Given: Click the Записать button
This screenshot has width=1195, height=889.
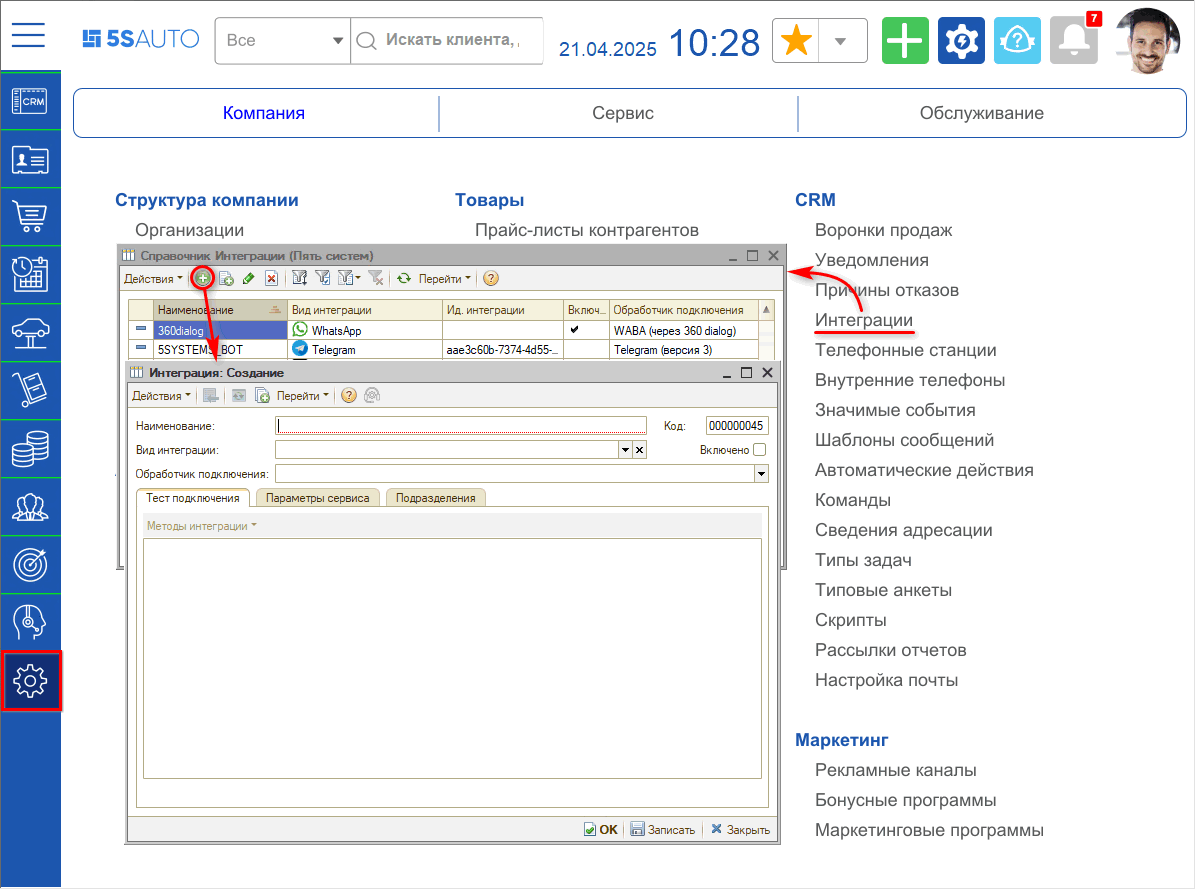Looking at the screenshot, I should point(663,829).
